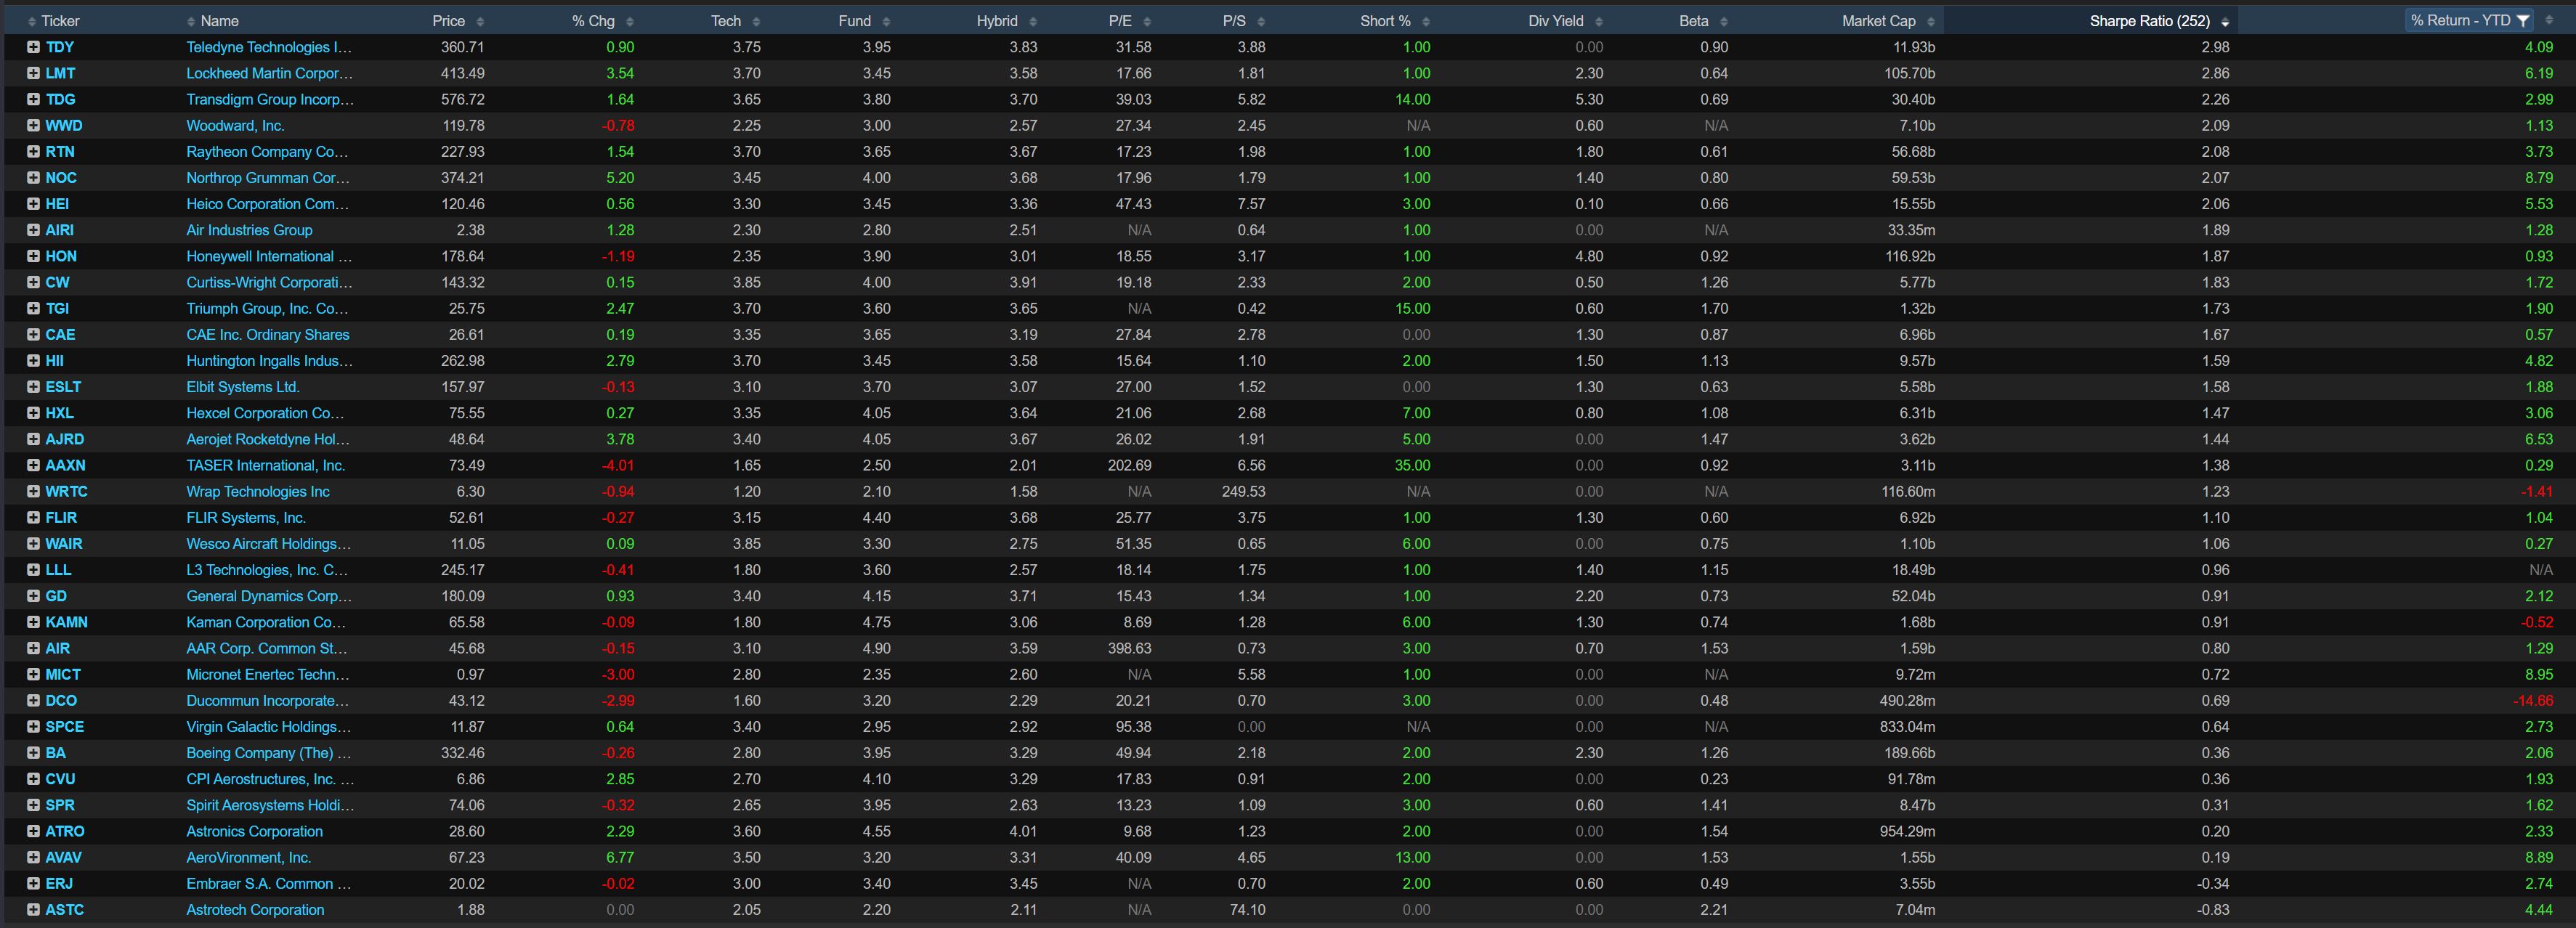Open Virgin Galactic Holdings link

pyautogui.click(x=269, y=727)
